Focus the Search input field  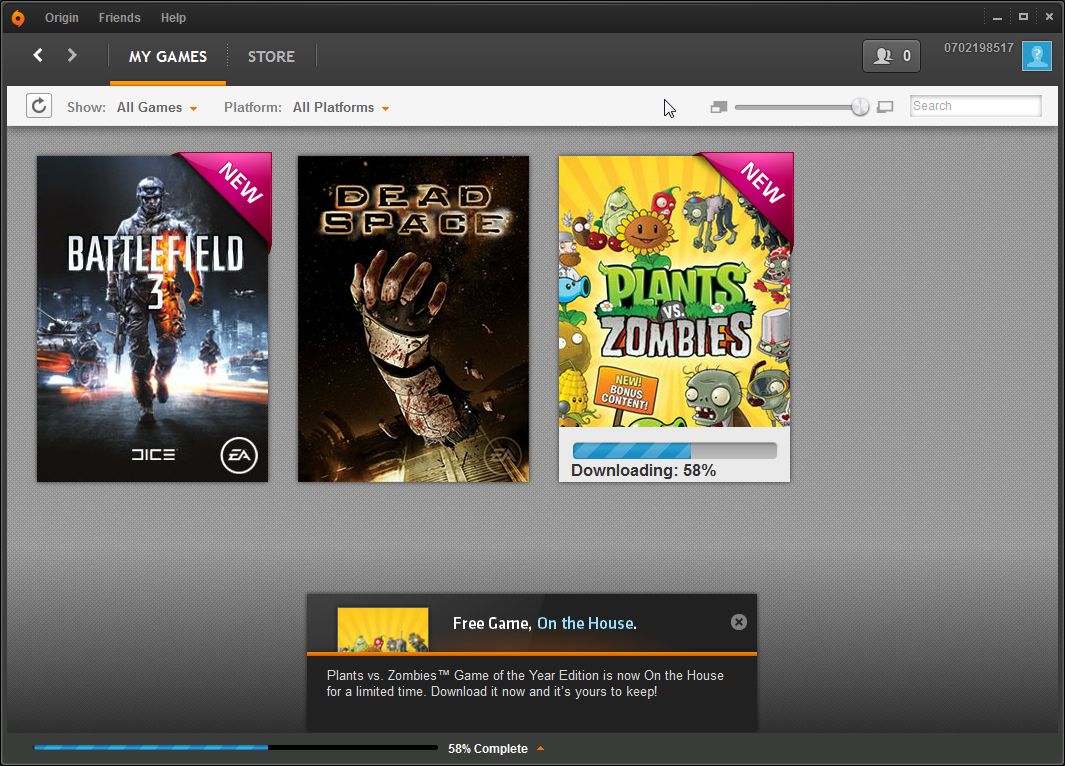tap(975, 106)
